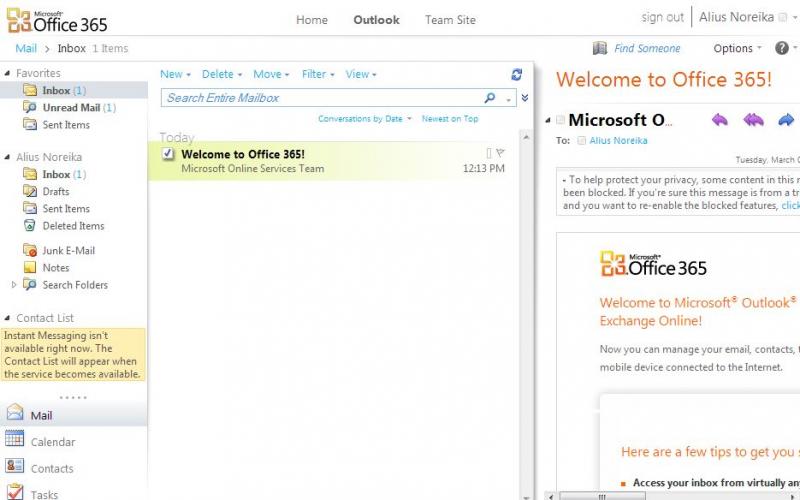Open the New dropdown menu

coord(175,74)
